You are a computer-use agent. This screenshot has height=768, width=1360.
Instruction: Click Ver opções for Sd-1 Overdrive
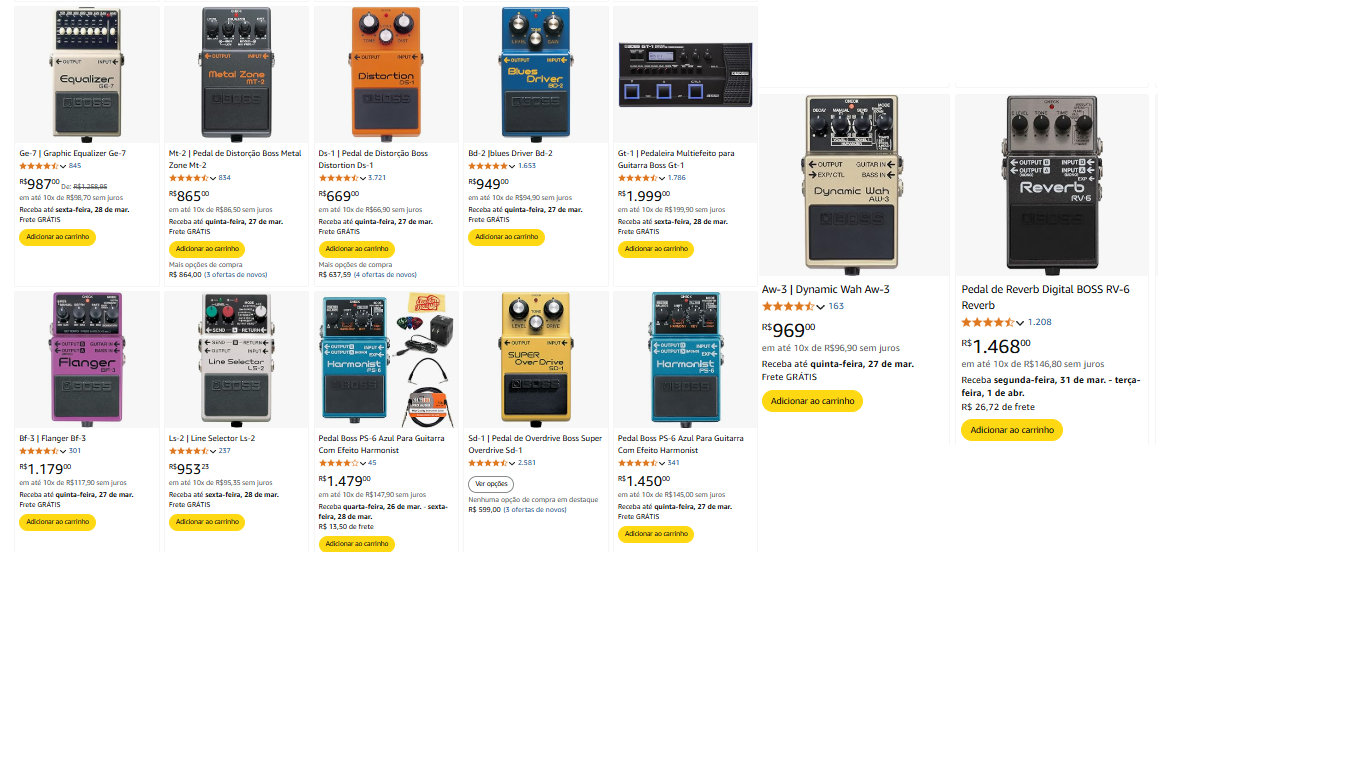[x=491, y=484]
